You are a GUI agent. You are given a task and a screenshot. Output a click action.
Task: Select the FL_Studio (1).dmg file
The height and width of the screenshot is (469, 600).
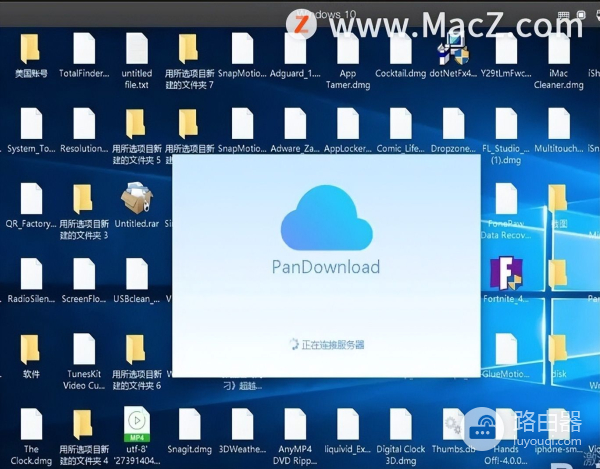click(506, 124)
